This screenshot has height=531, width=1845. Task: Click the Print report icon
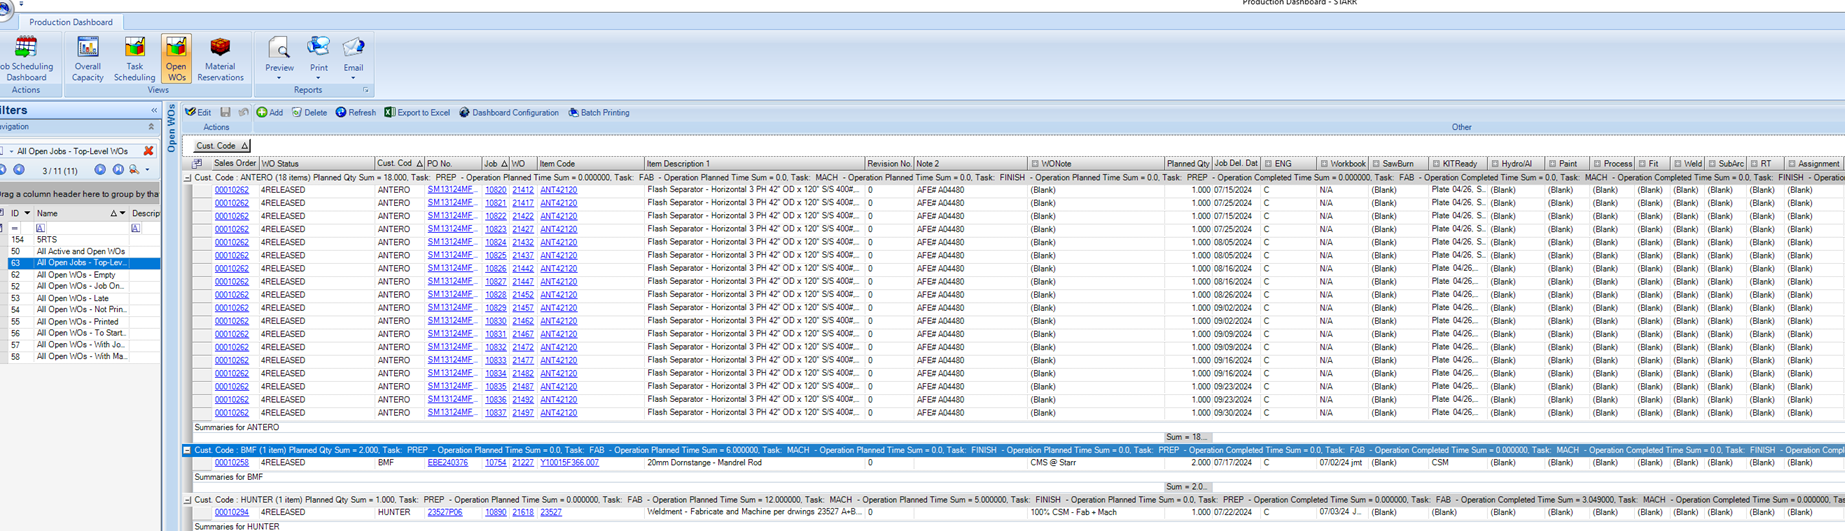(x=318, y=48)
